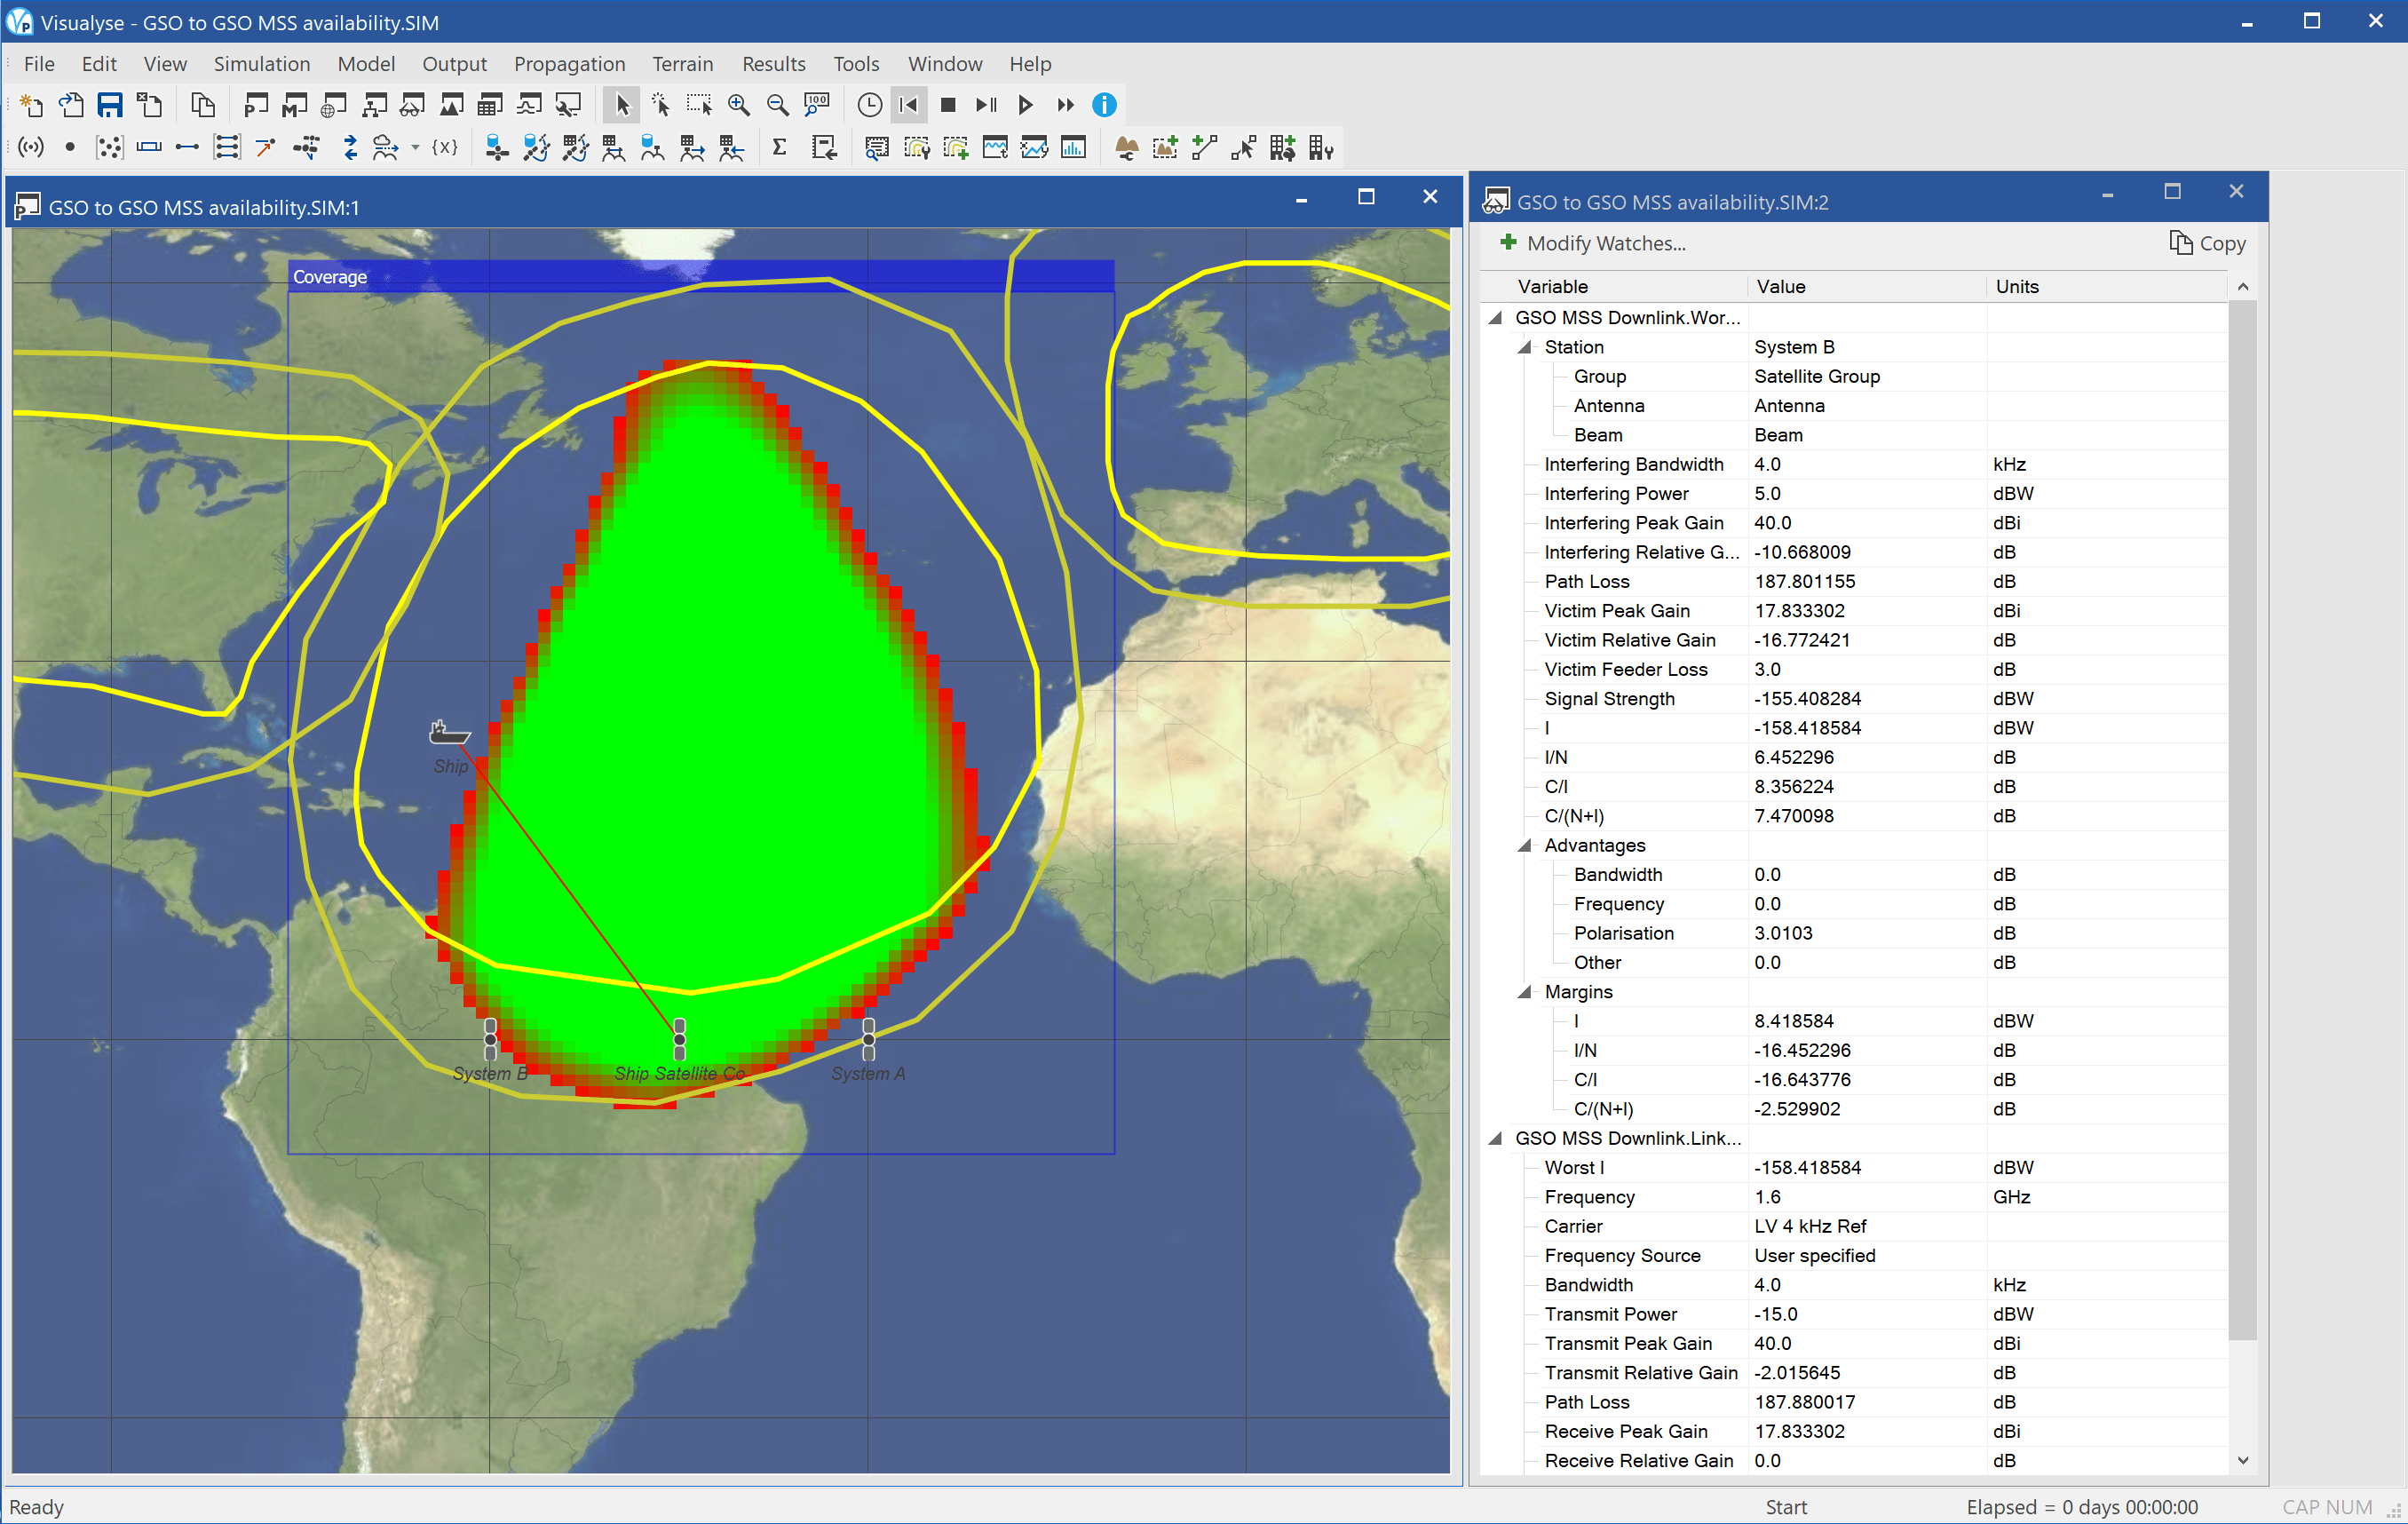Collapse the Station tree node
This screenshot has height=1524, width=2408.
click(1525, 347)
